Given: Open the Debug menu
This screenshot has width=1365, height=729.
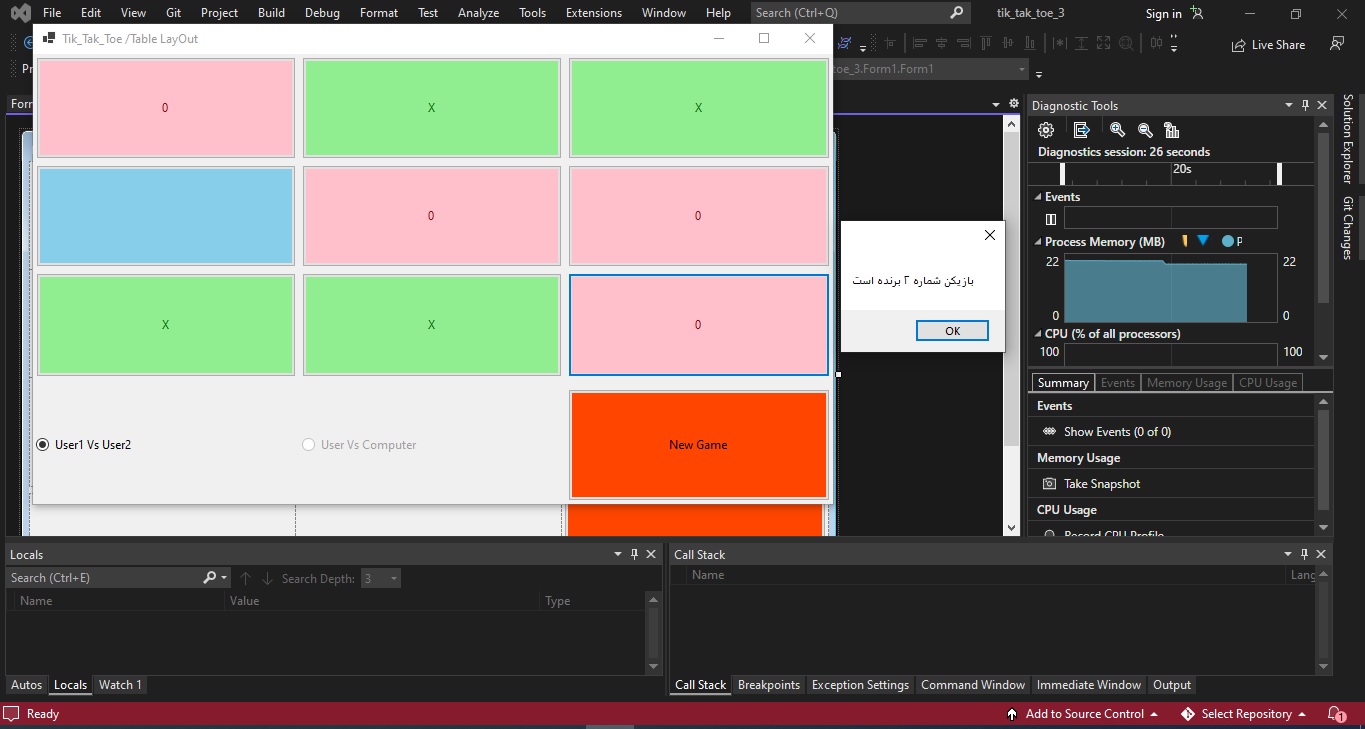Looking at the screenshot, I should pos(321,13).
